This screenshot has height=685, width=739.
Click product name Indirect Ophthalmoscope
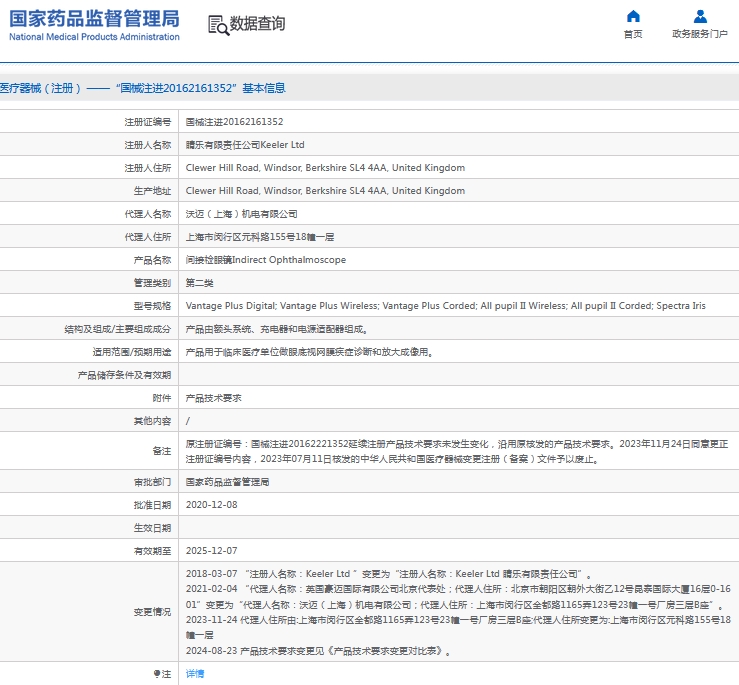[266, 260]
